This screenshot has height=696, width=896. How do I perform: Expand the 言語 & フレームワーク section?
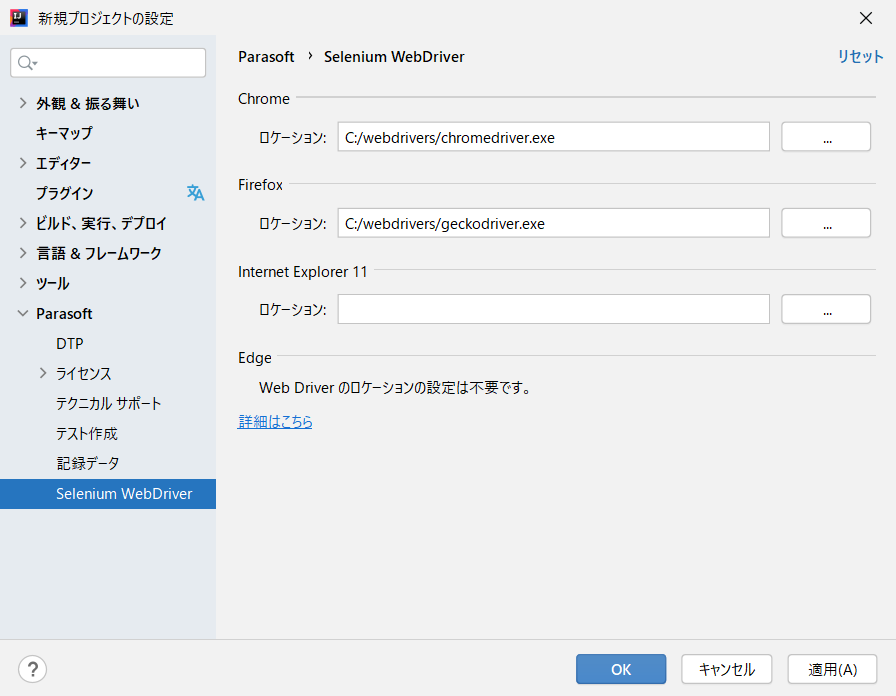pos(23,253)
